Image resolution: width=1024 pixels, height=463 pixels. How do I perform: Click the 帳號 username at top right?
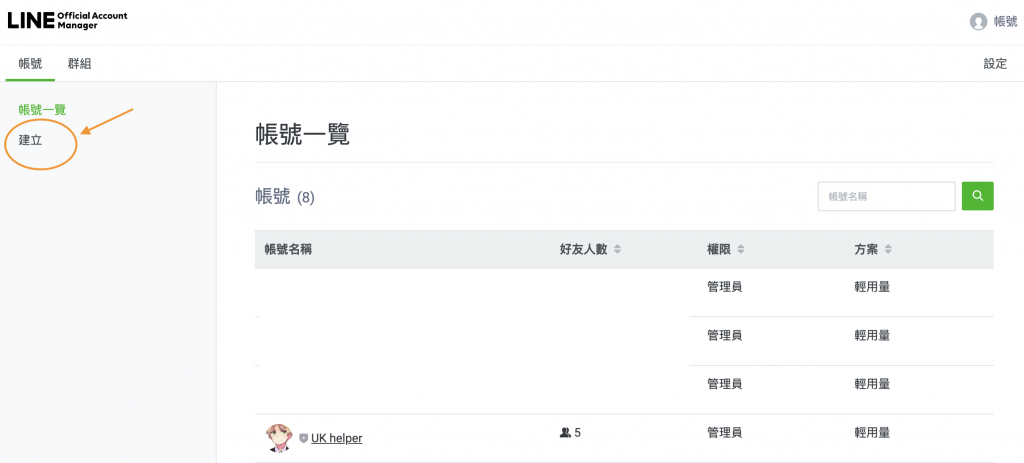1005,22
